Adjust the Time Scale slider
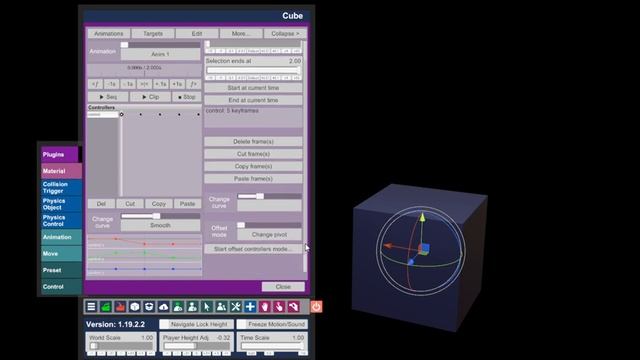 272,346
